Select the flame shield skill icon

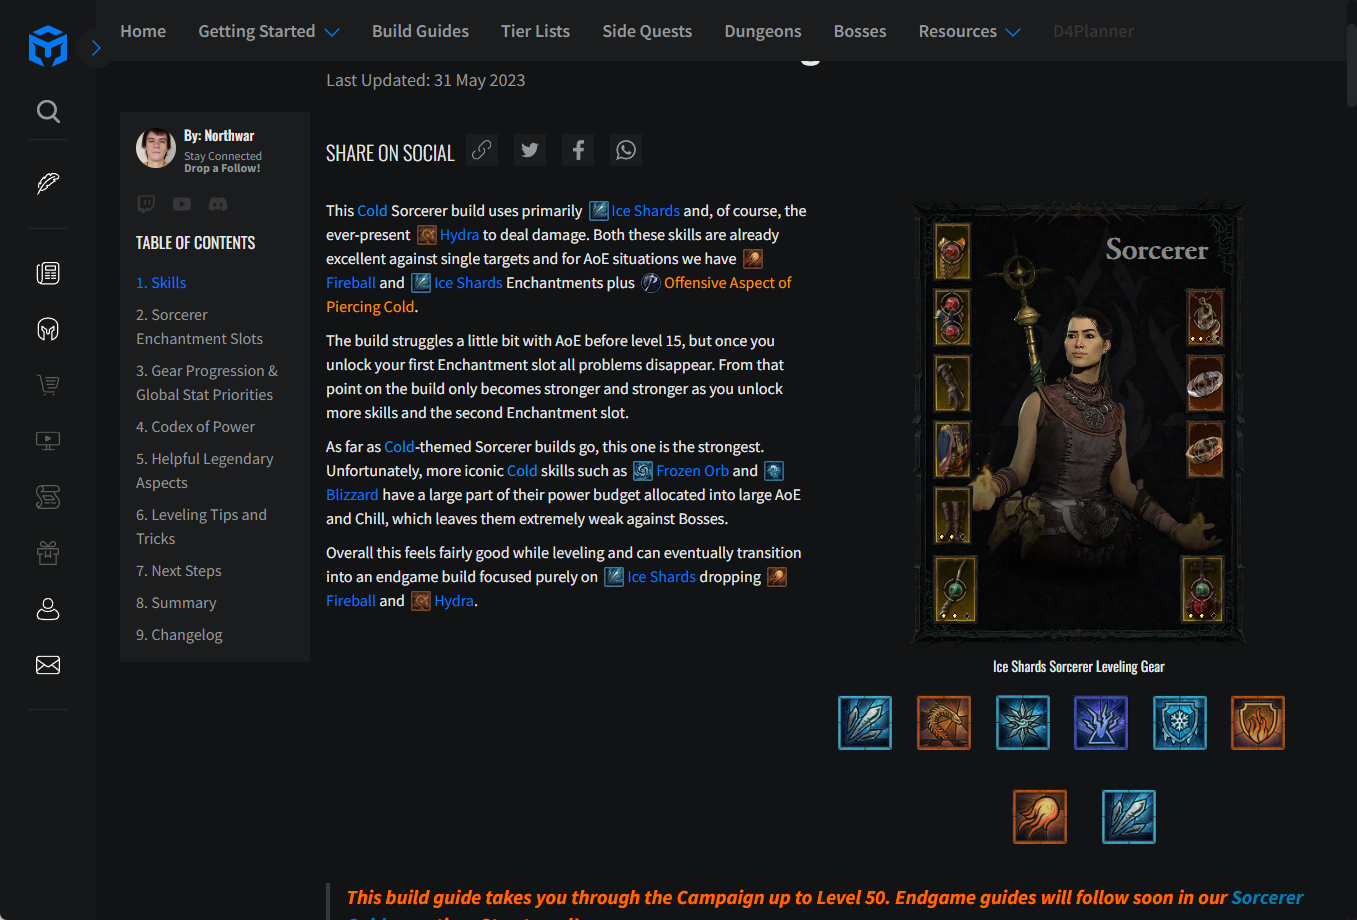pos(1258,723)
